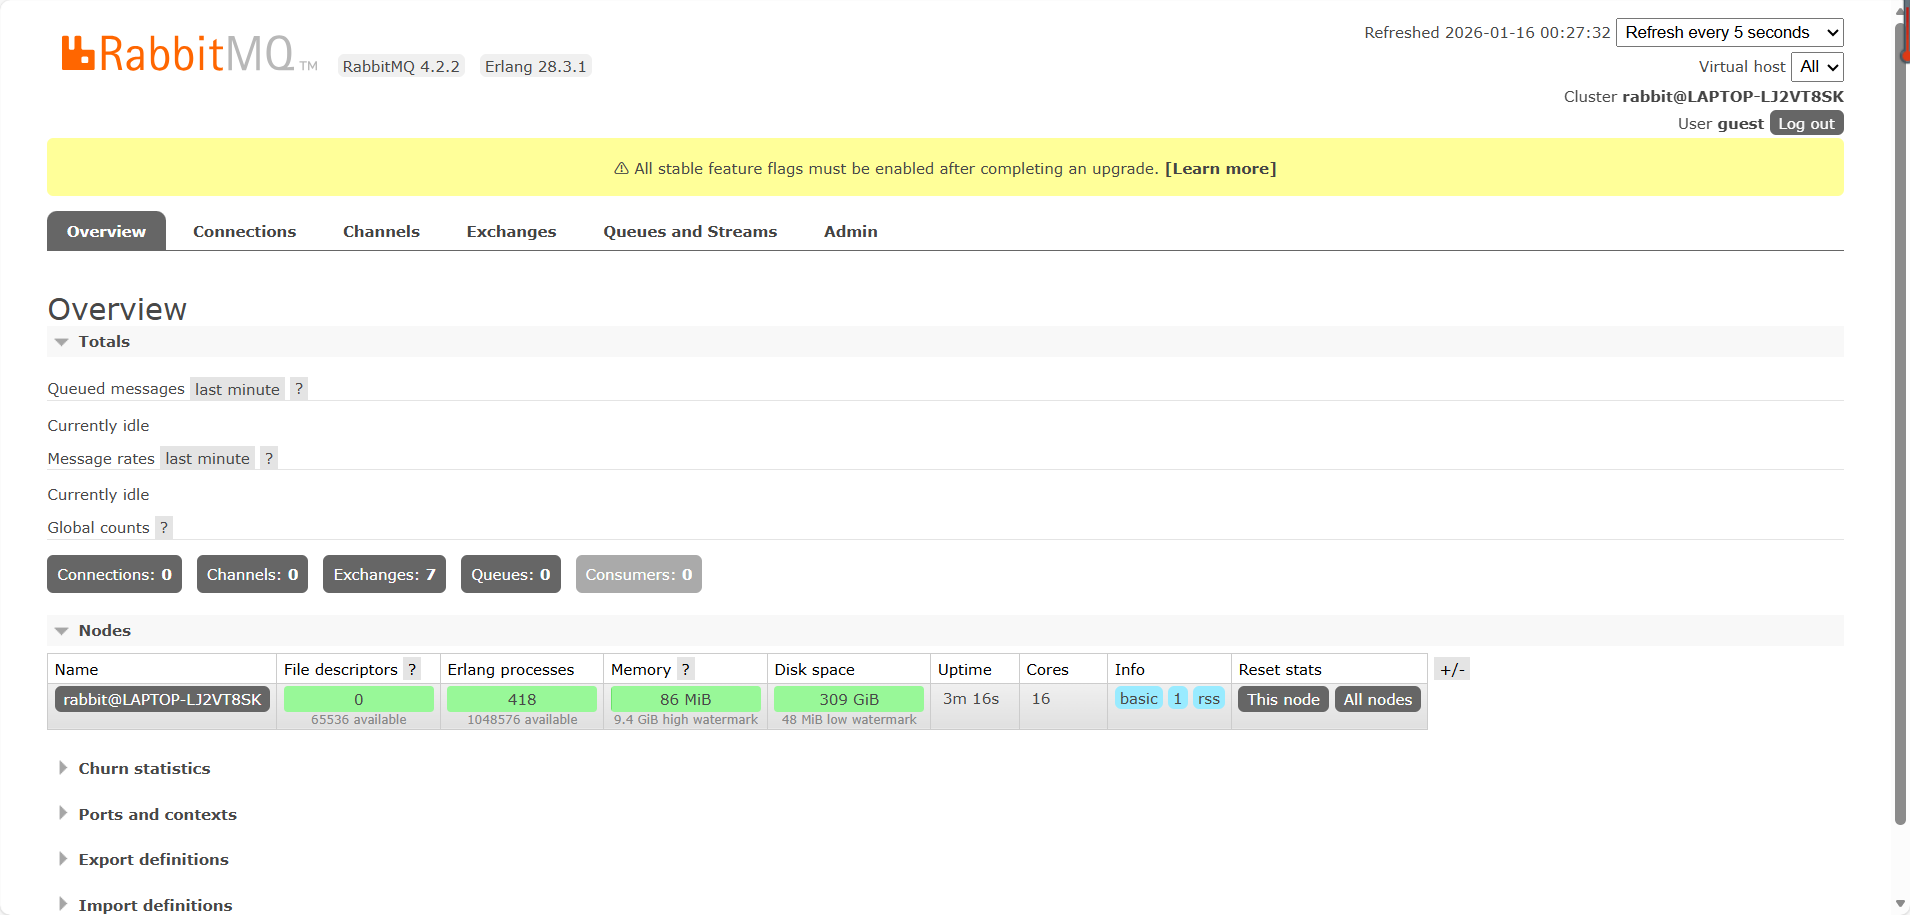Image resolution: width=1910 pixels, height=915 pixels.
Task: Change Message rates last minute range
Action: click(207, 458)
